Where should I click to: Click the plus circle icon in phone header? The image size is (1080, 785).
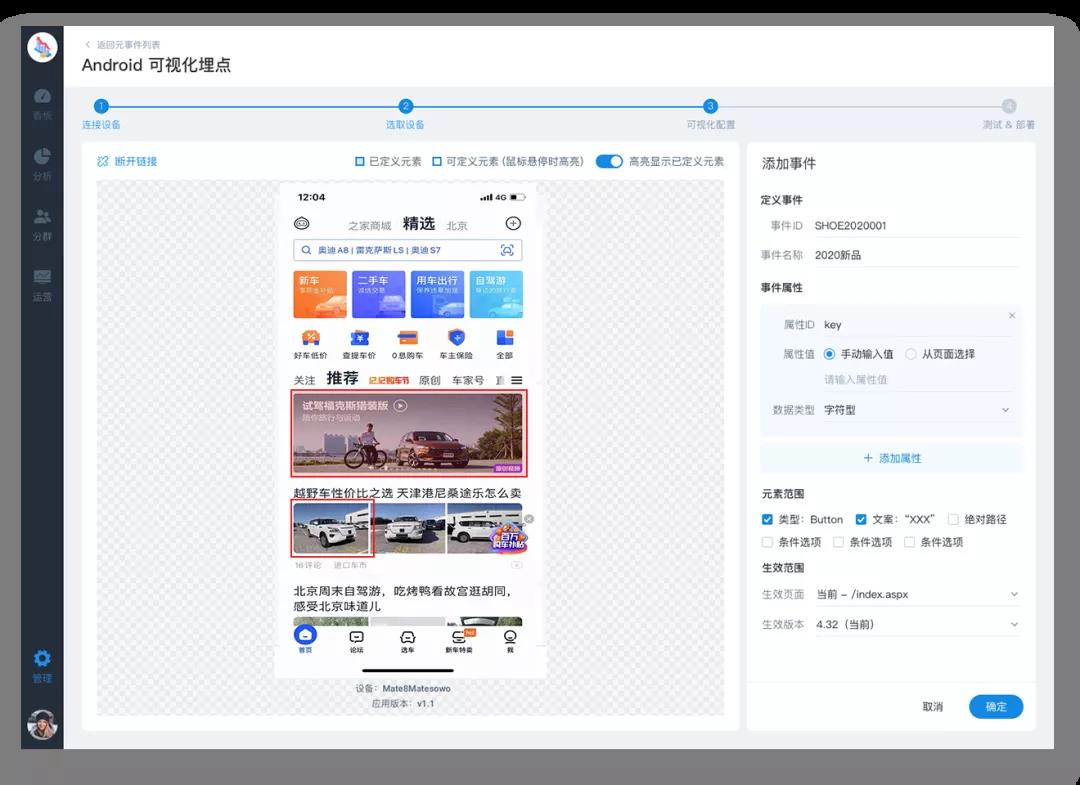click(513, 223)
